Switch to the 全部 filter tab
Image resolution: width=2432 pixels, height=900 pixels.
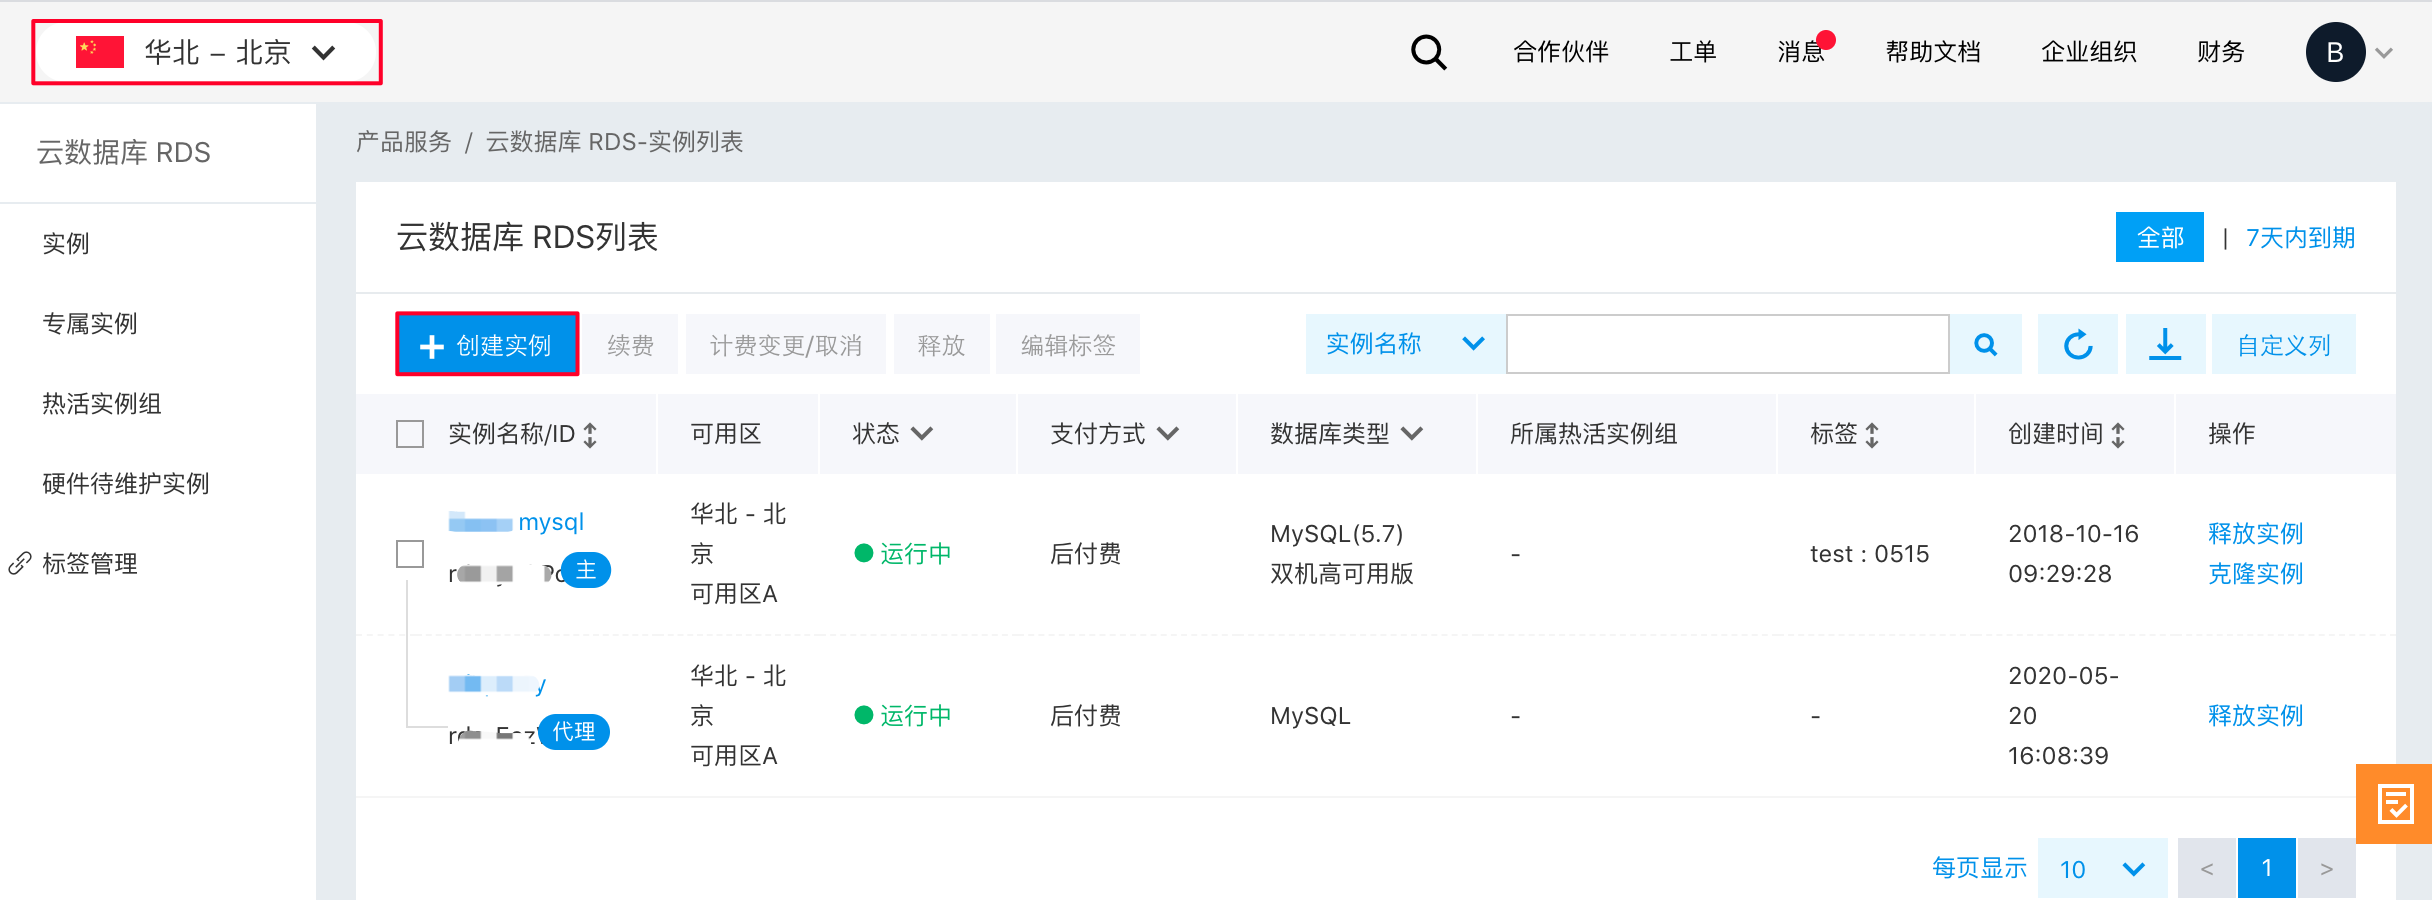point(2160,237)
